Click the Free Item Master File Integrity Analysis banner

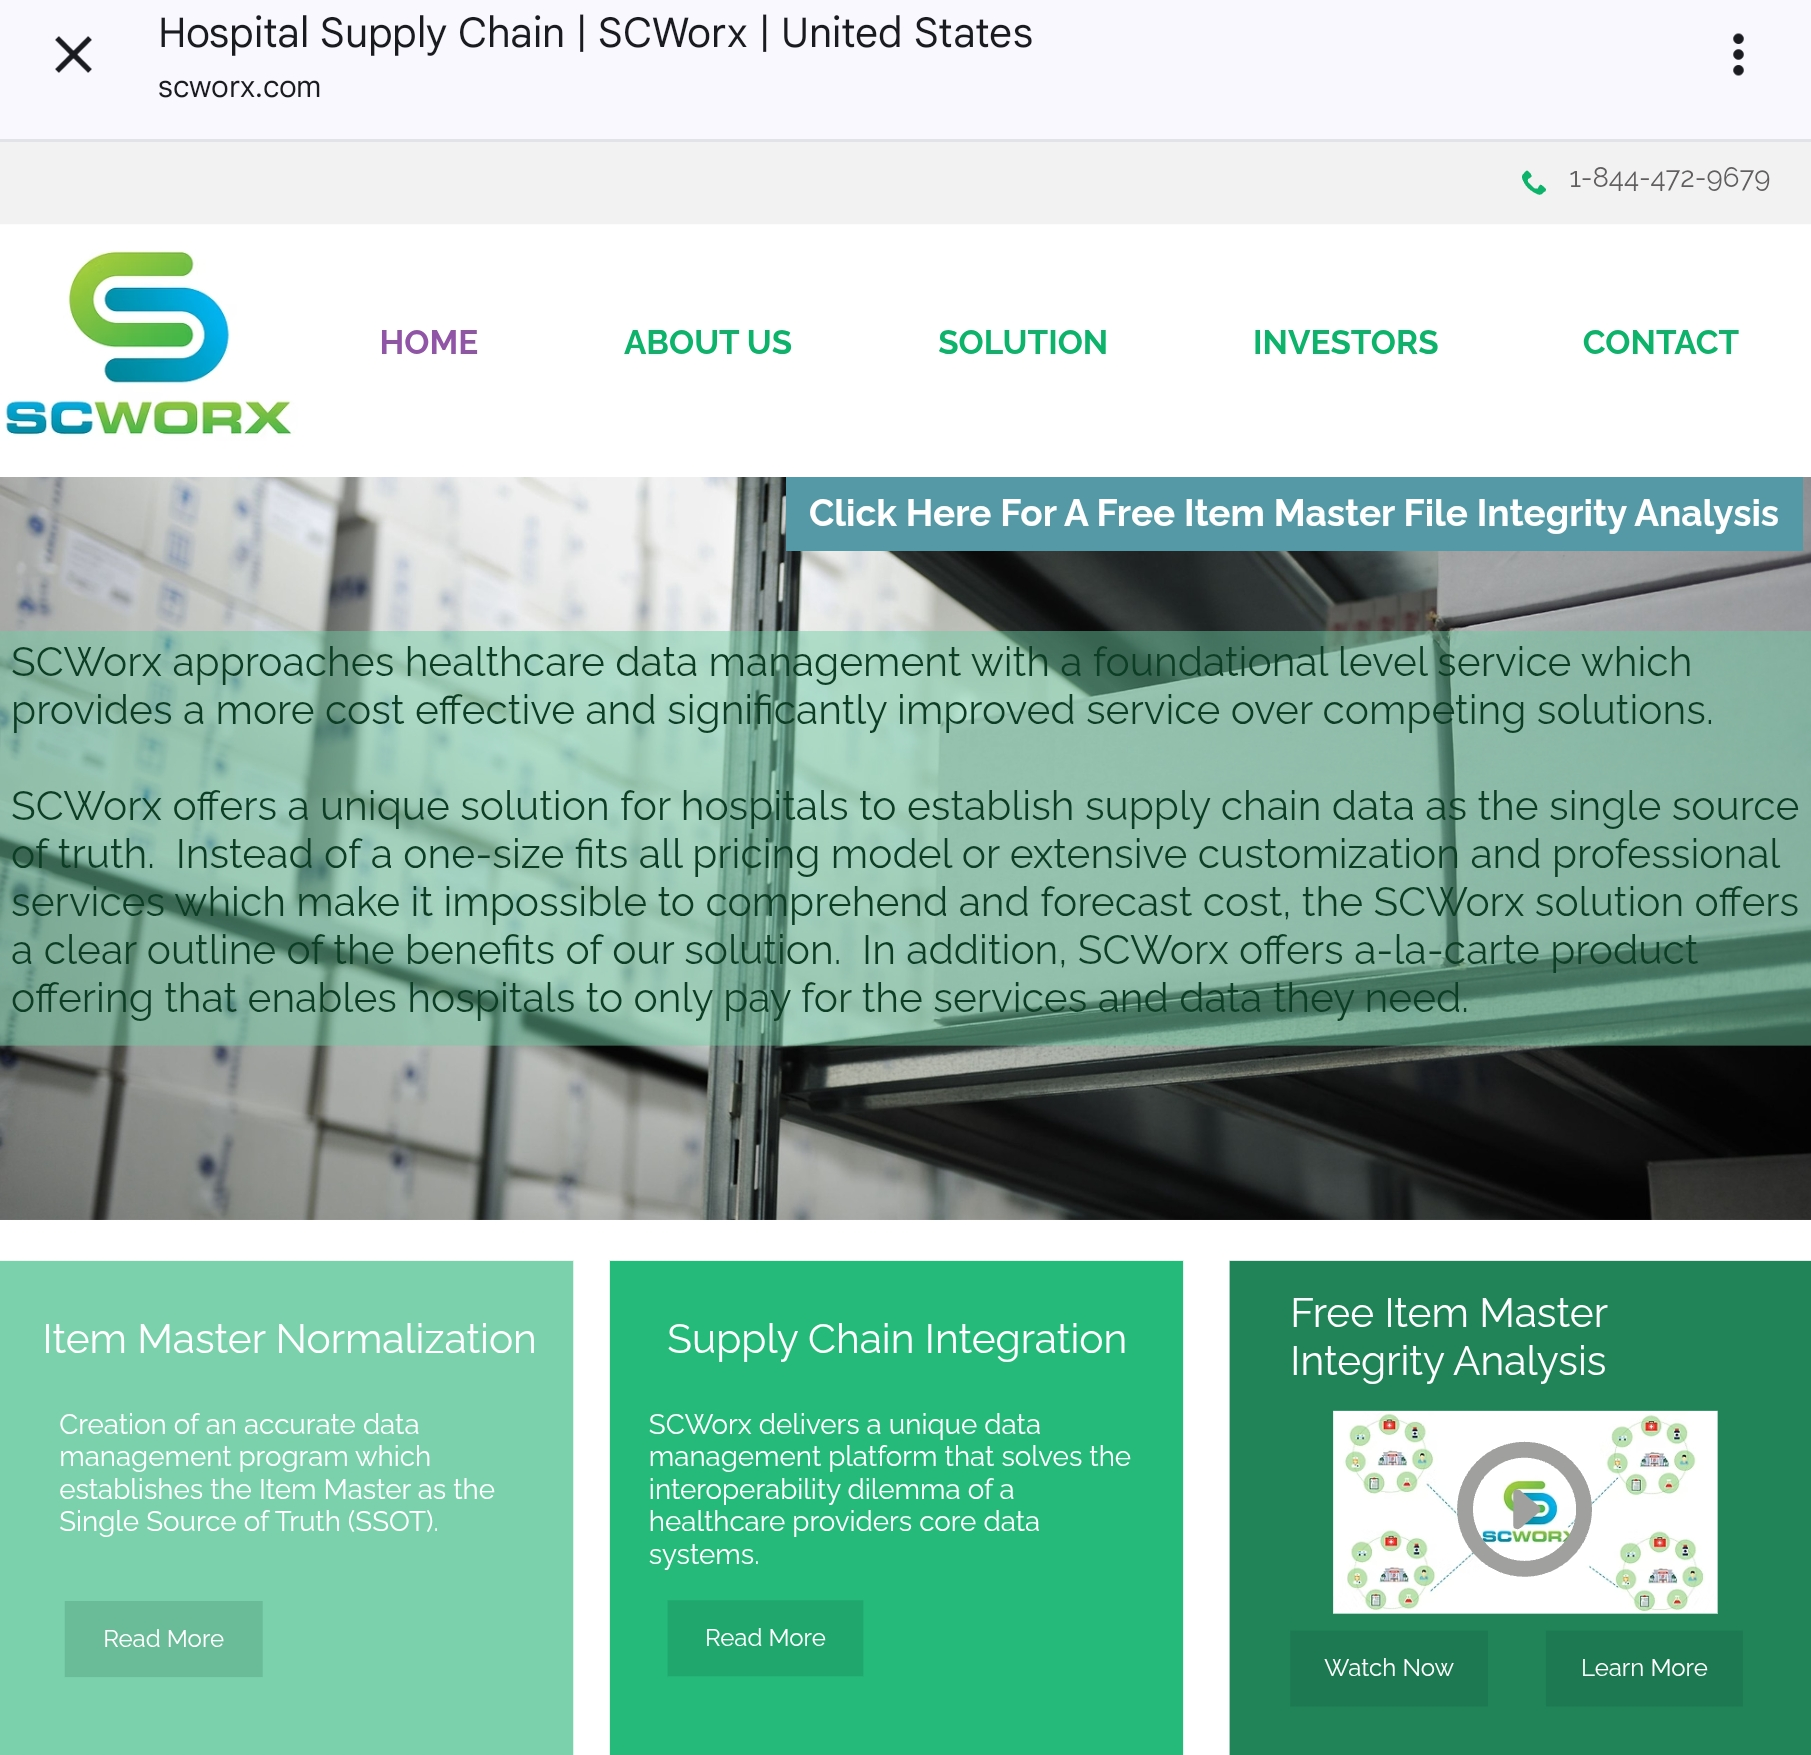click(x=1293, y=514)
